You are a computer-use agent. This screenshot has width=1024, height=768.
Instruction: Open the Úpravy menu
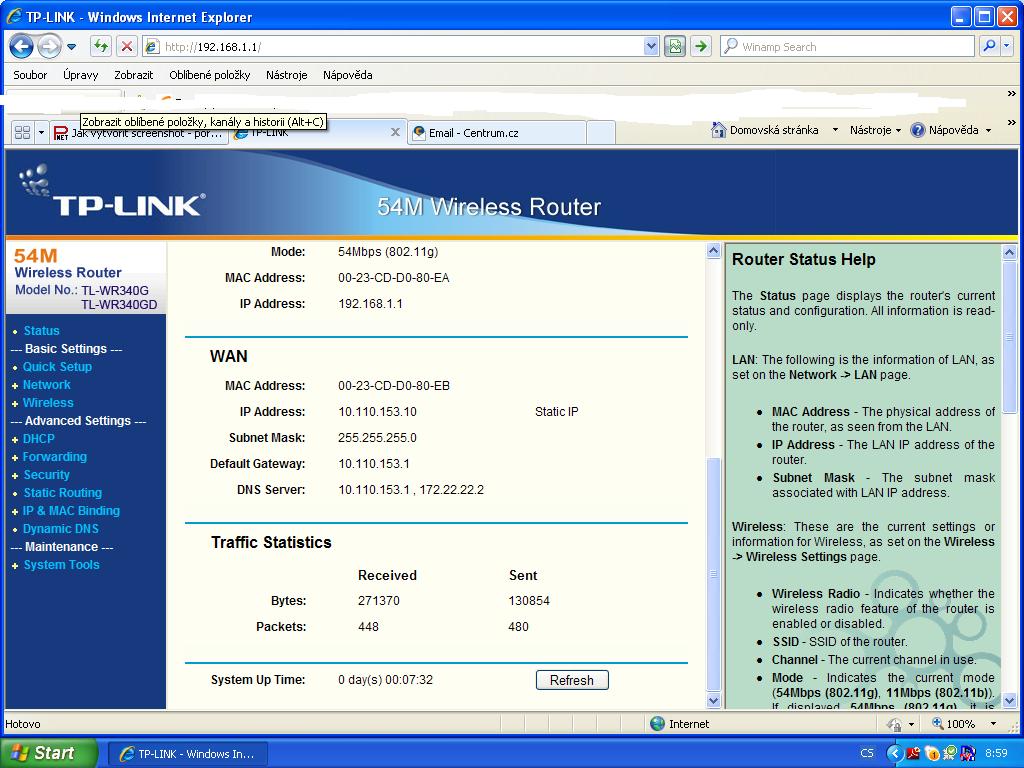click(80, 74)
